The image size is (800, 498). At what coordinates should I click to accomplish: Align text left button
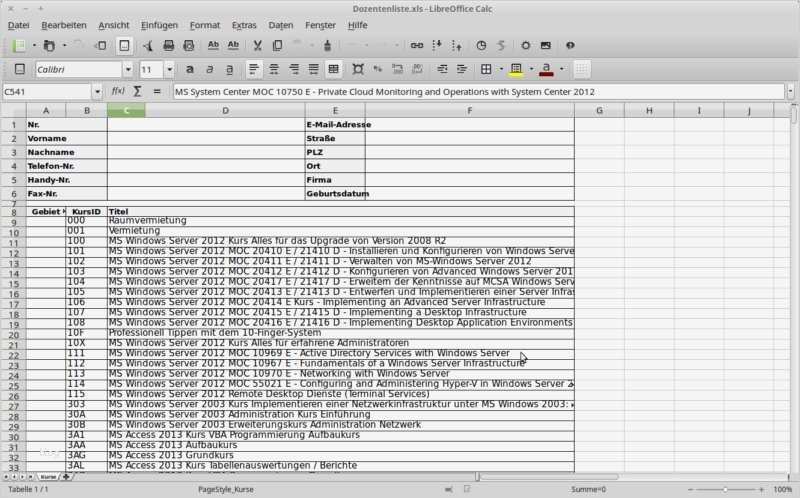click(254, 69)
